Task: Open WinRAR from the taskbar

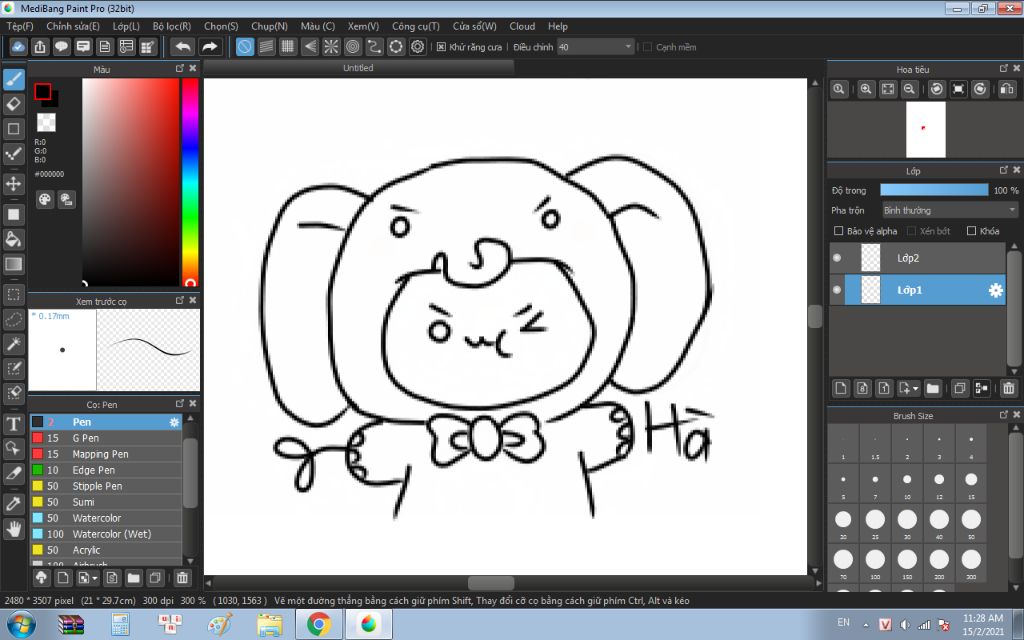Action: [x=71, y=624]
